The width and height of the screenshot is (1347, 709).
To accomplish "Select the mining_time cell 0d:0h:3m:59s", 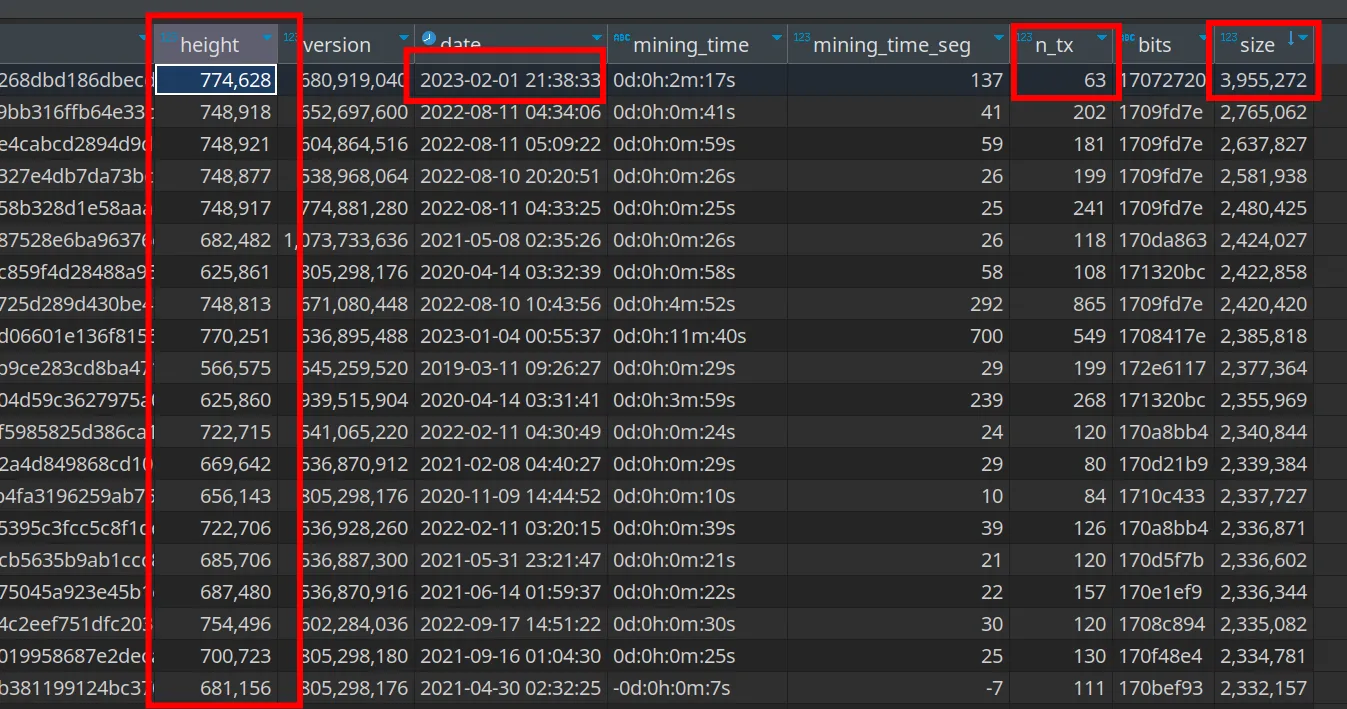I will click(697, 400).
